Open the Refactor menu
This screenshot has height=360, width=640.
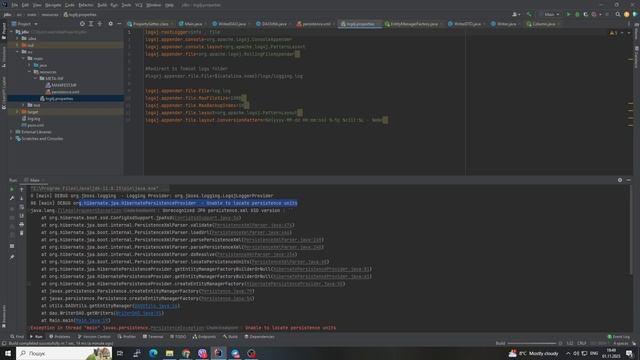[x=86, y=5]
